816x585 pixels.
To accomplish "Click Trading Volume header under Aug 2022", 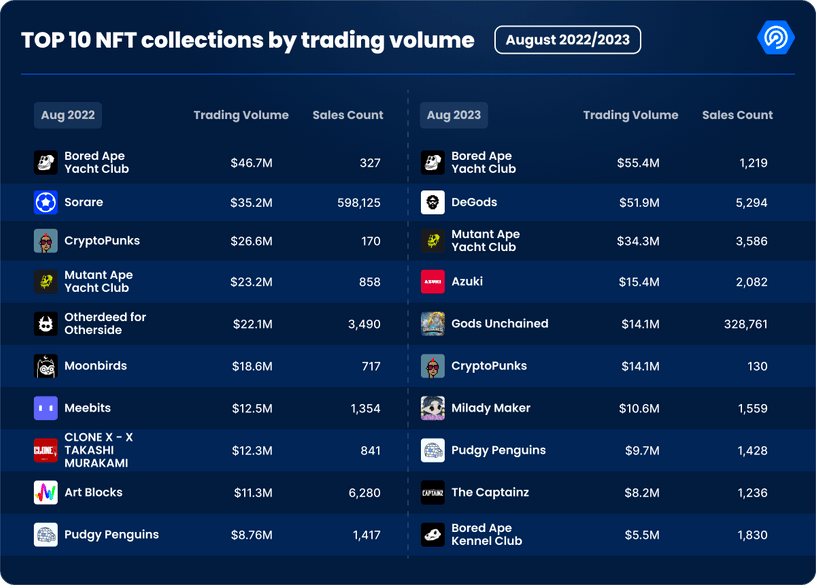I will click(x=241, y=115).
